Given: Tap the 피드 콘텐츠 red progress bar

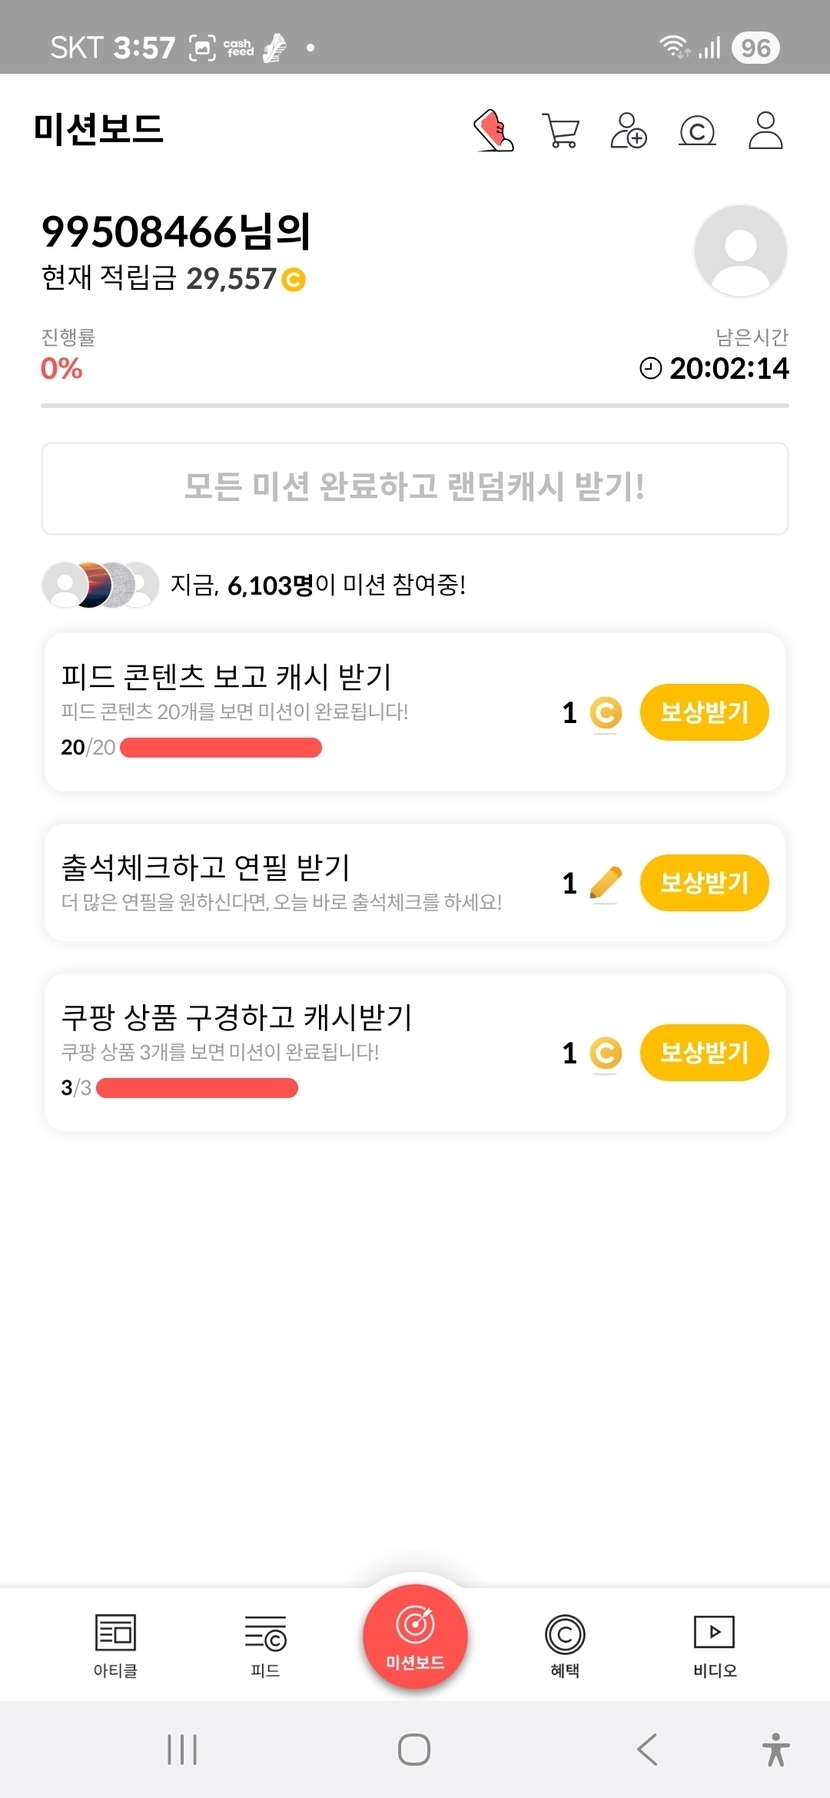Looking at the screenshot, I should coord(221,747).
